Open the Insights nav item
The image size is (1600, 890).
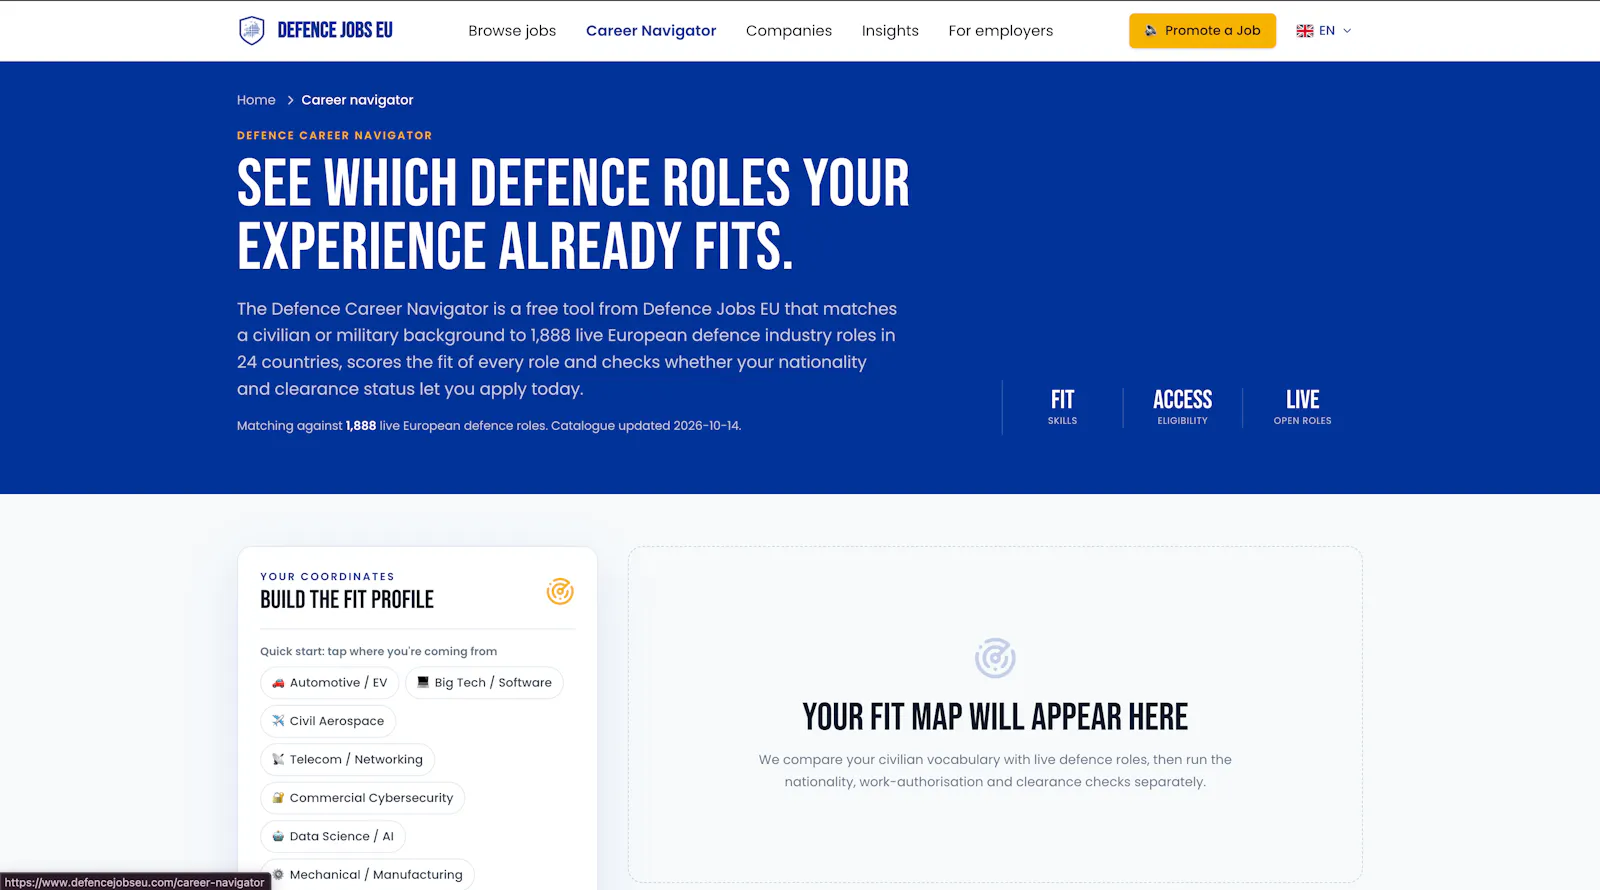click(x=890, y=31)
